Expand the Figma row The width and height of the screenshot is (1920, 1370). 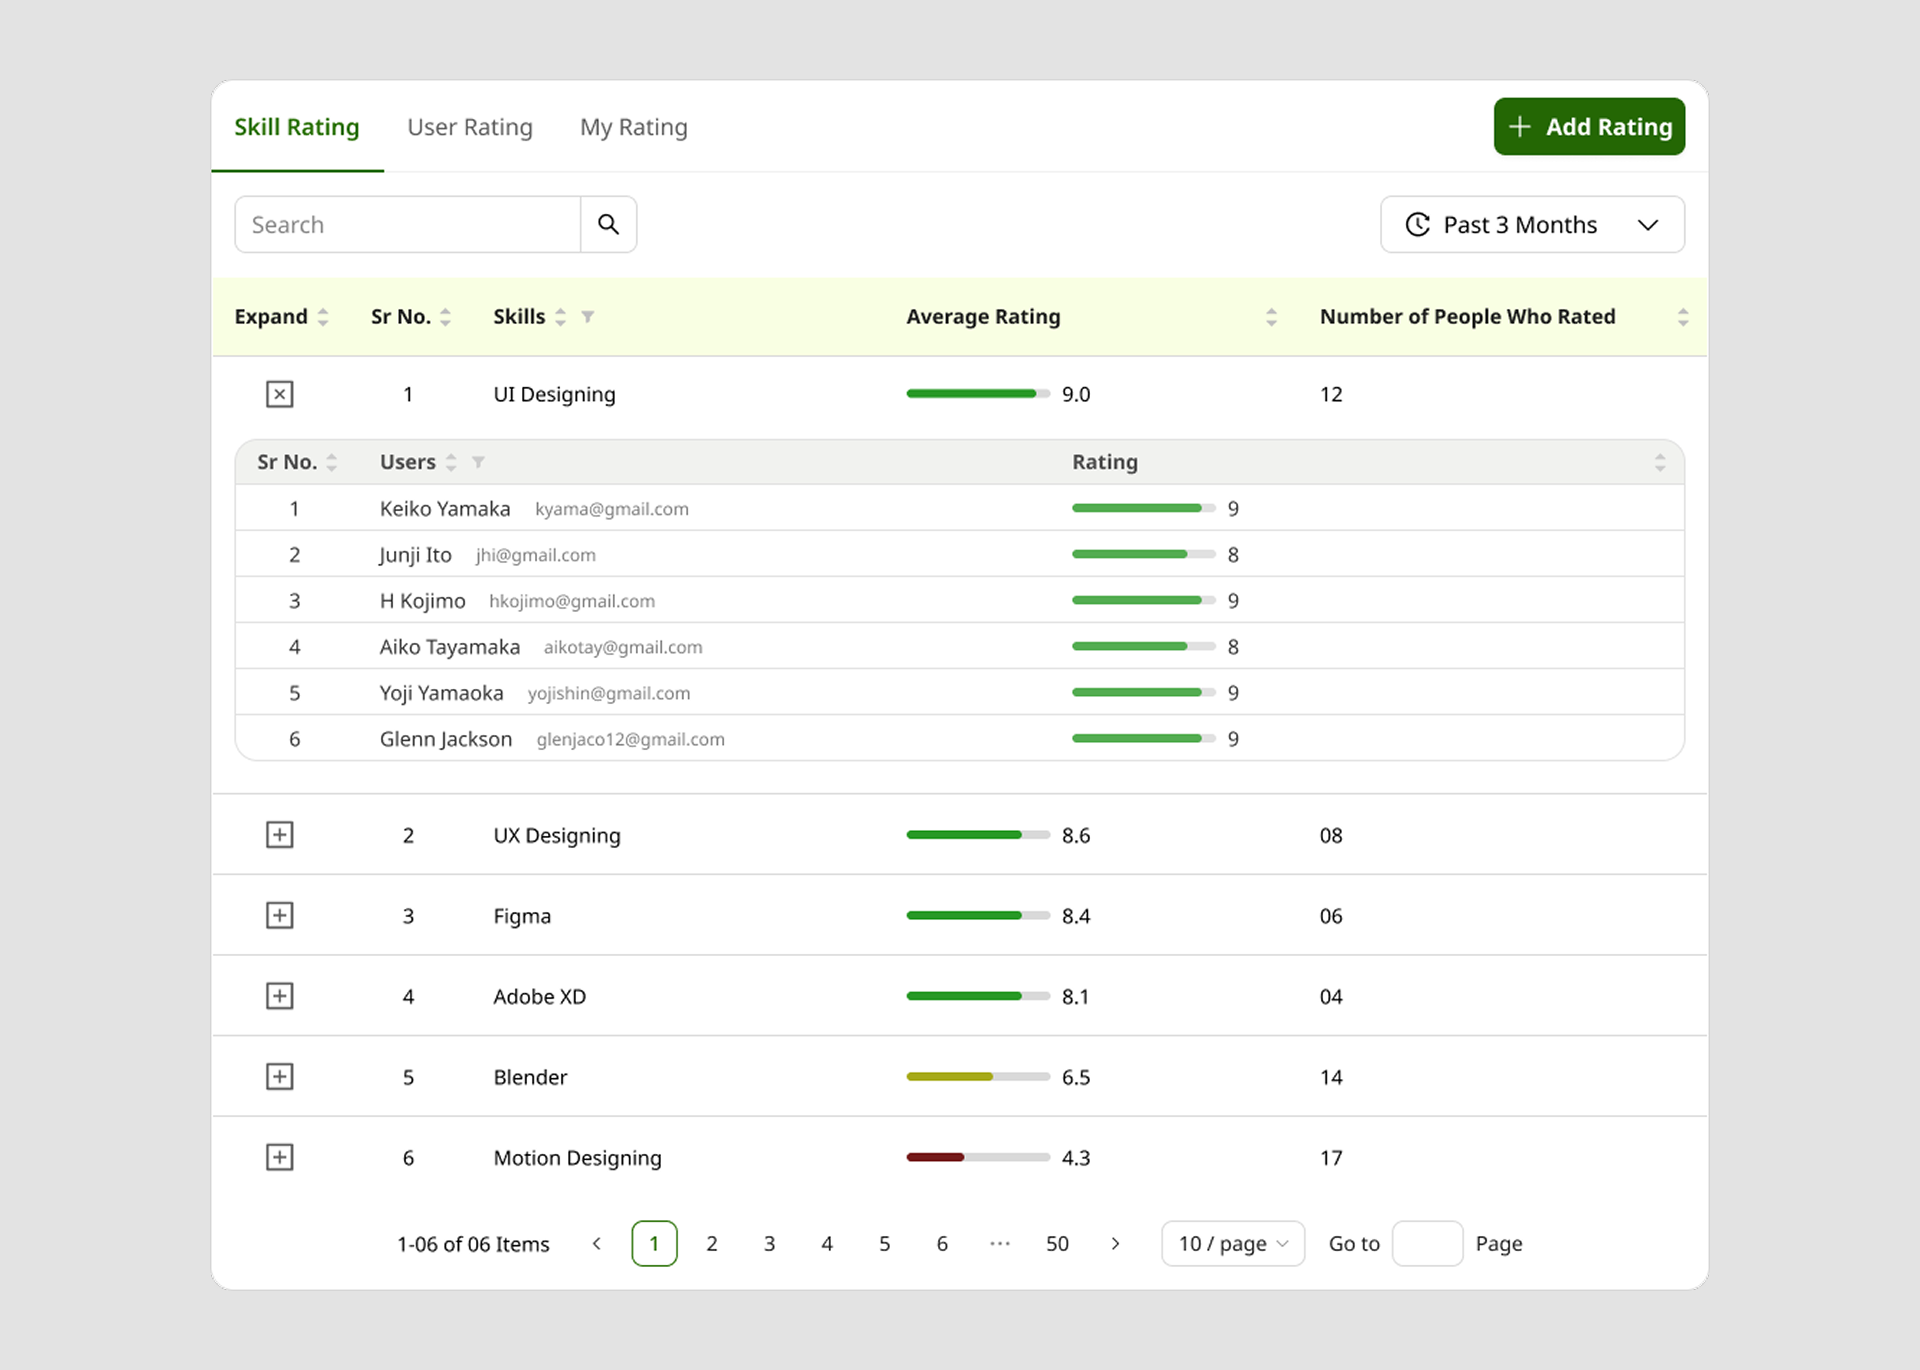280,916
